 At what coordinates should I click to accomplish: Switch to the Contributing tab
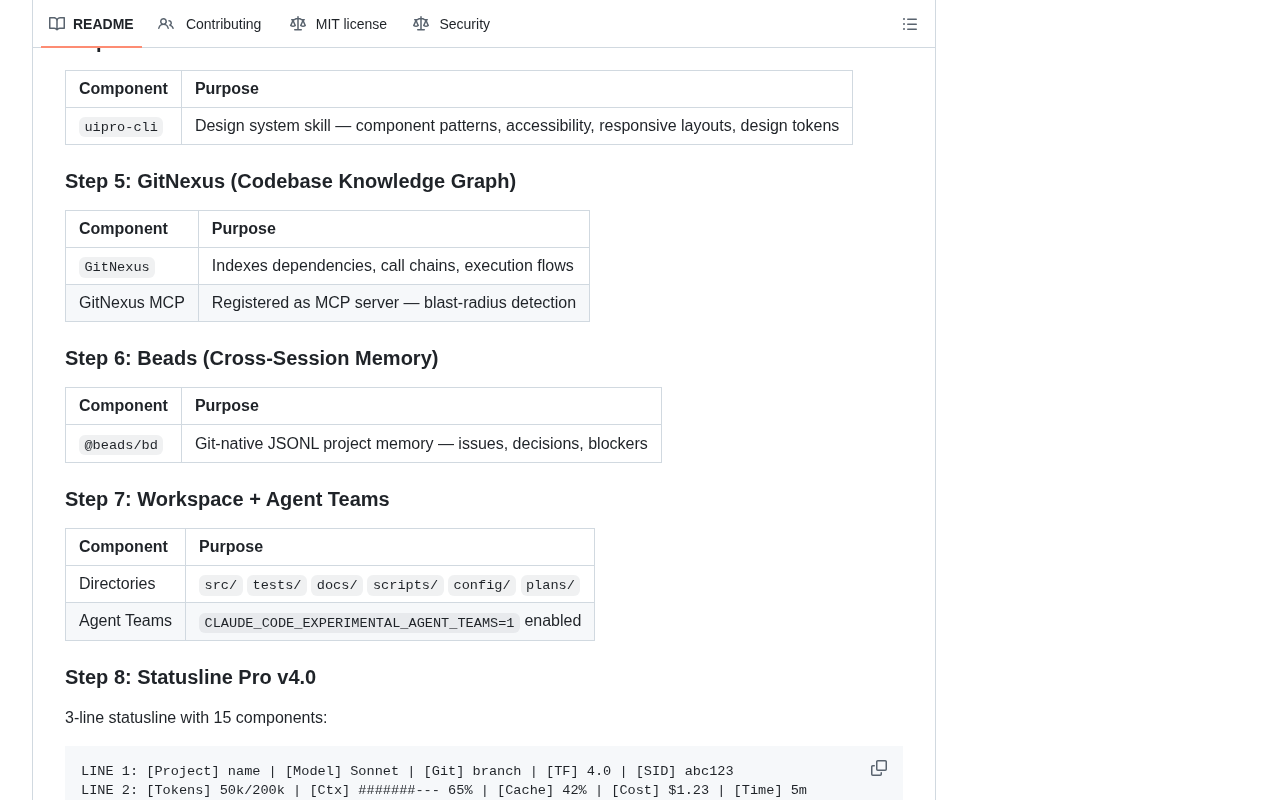(x=210, y=24)
